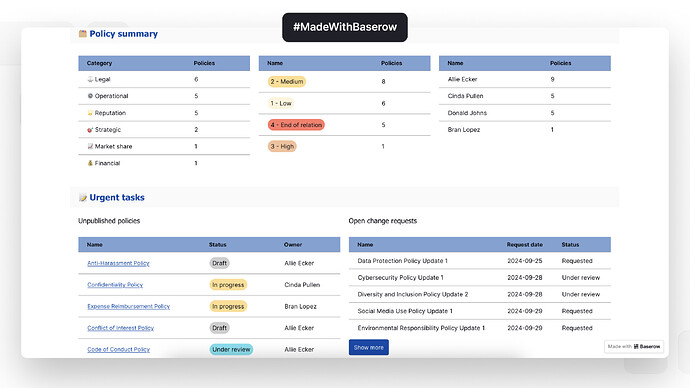Select the '1 - Low' tag
690x388 pixels.
click(x=281, y=103)
